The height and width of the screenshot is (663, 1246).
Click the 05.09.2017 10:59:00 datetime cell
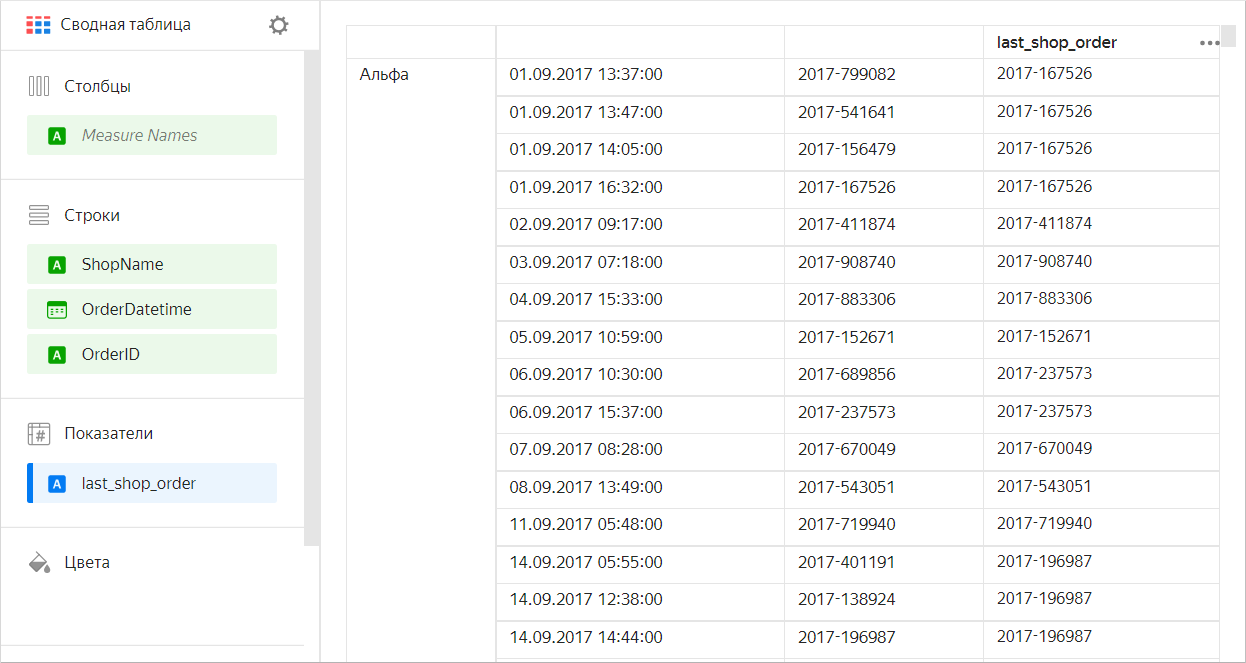(586, 337)
